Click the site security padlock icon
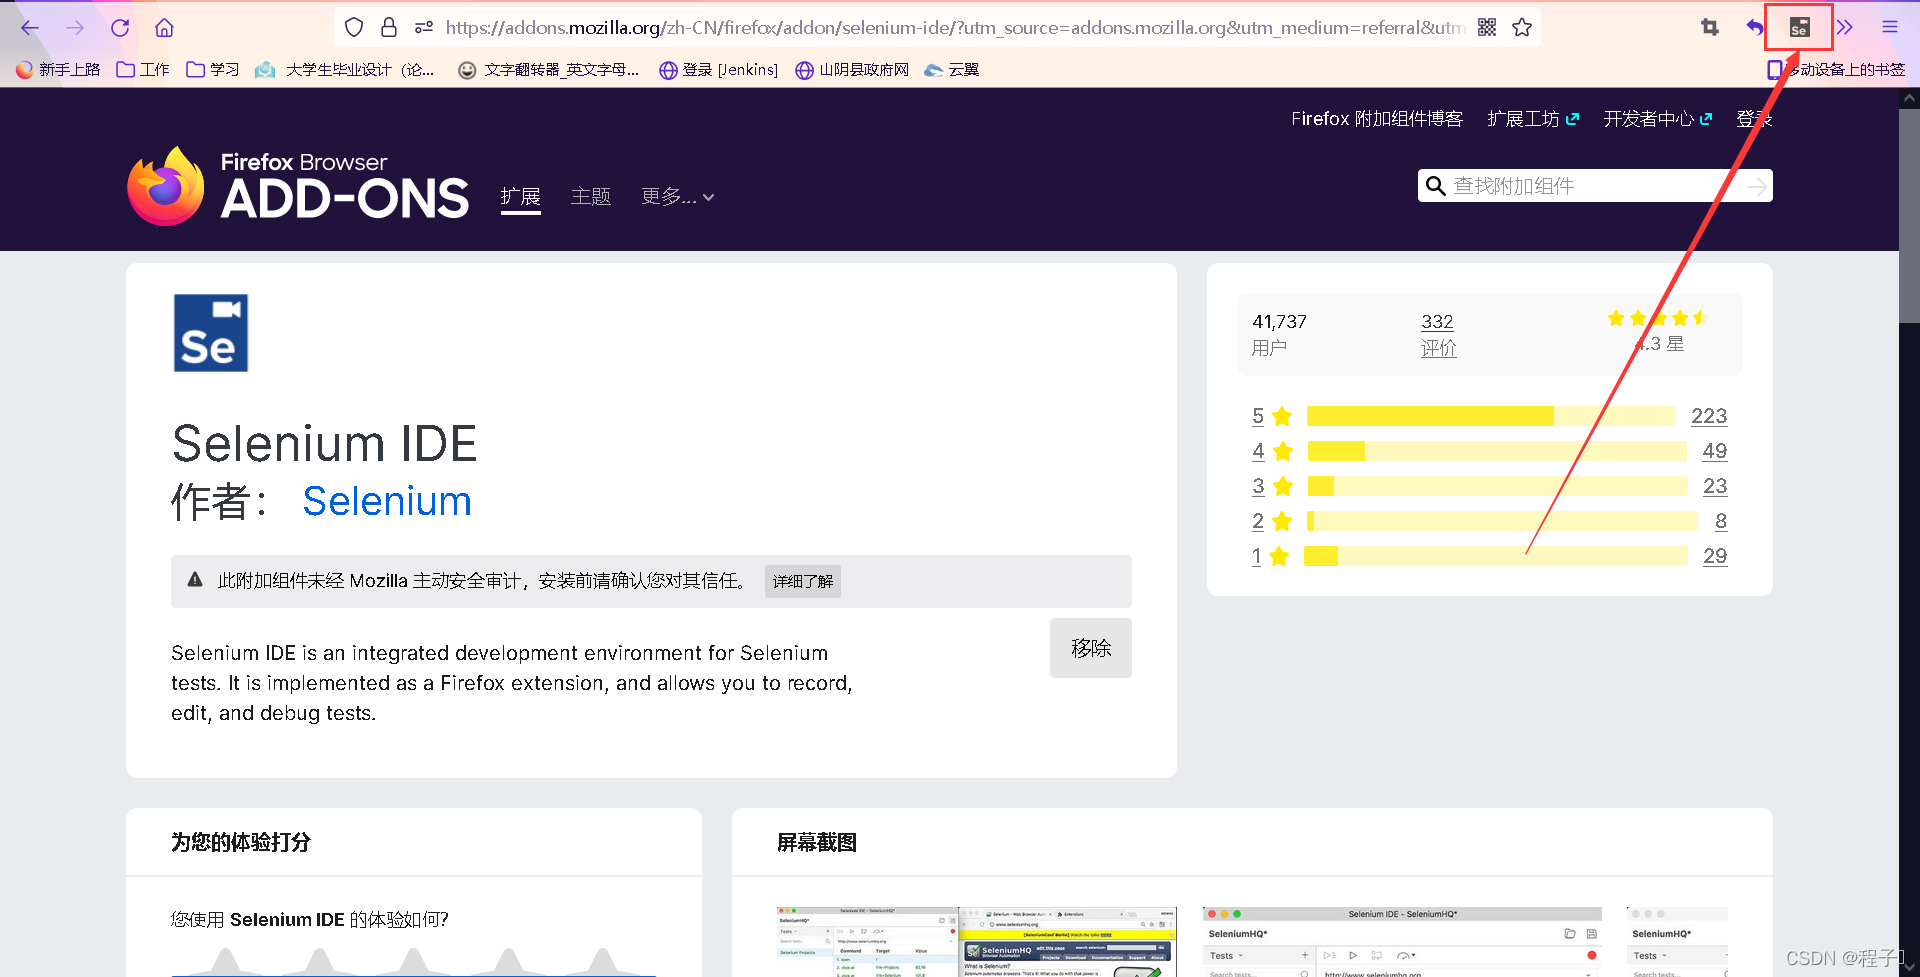This screenshot has height=977, width=1920. click(389, 27)
